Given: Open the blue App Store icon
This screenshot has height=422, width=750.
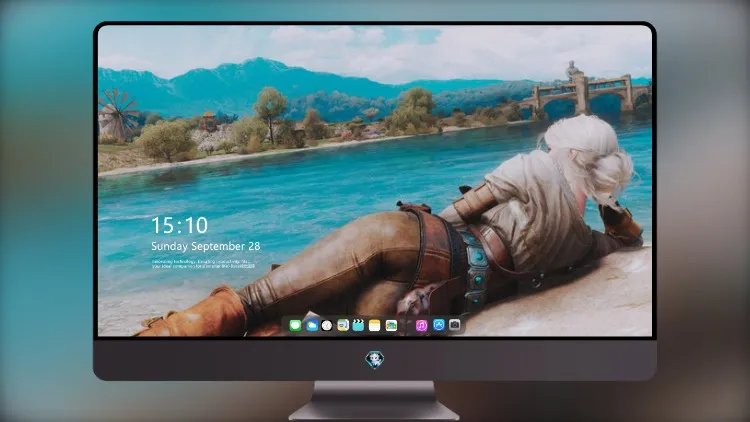Looking at the screenshot, I should (438, 325).
